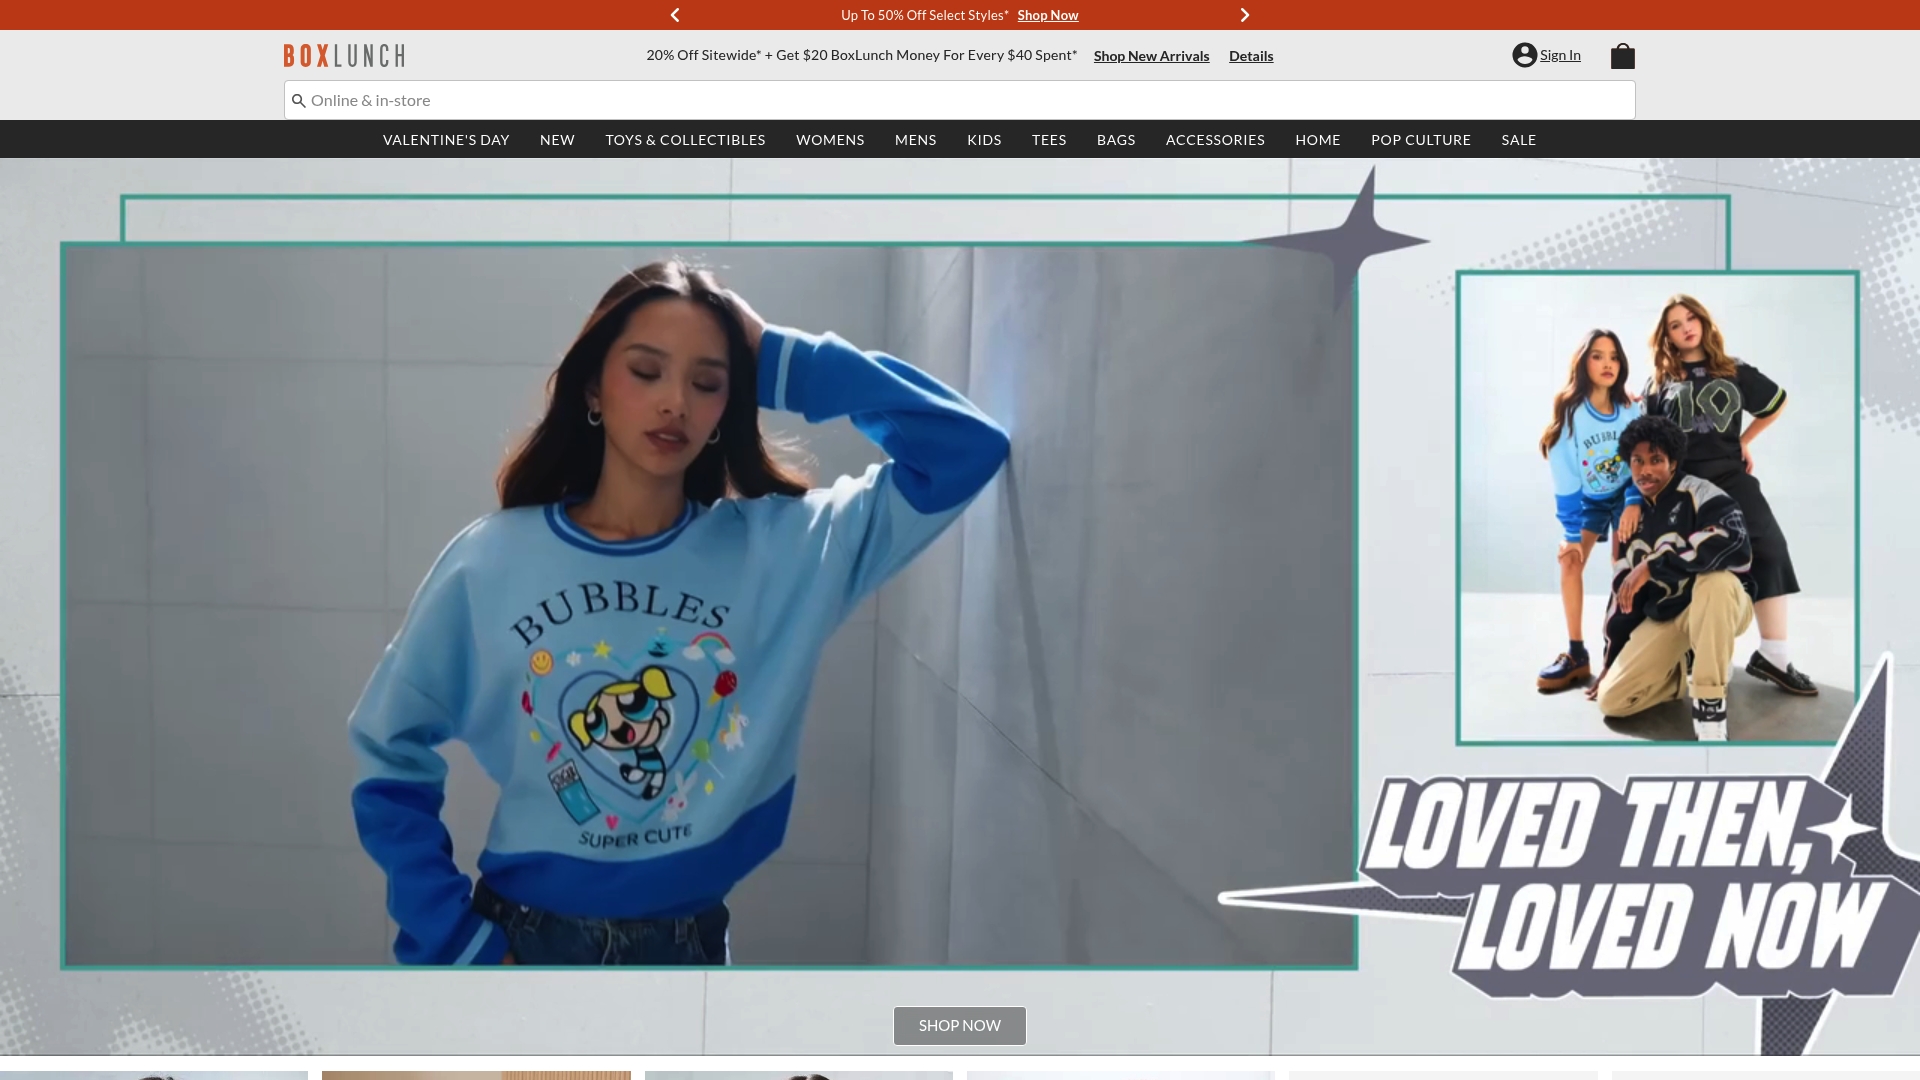1920x1080 pixels.
Task: Open the Mens menu
Action: 915,140
